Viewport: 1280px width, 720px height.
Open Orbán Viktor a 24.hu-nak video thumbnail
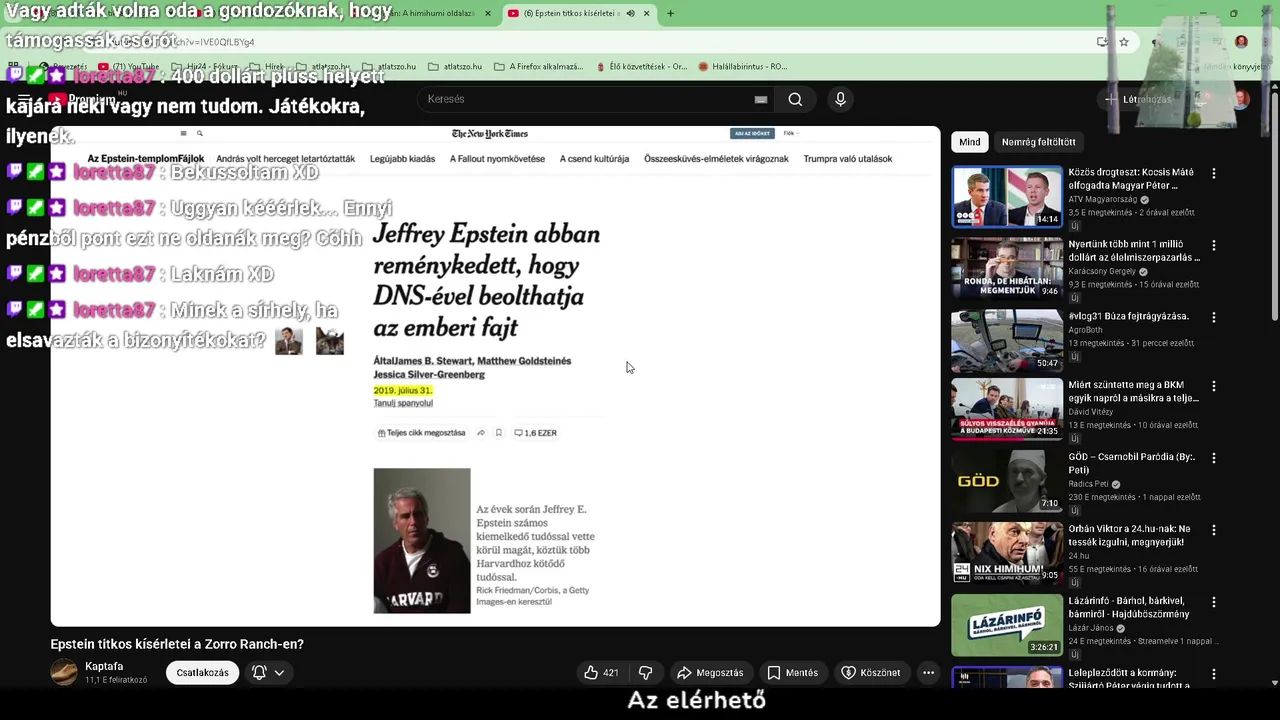1007,553
